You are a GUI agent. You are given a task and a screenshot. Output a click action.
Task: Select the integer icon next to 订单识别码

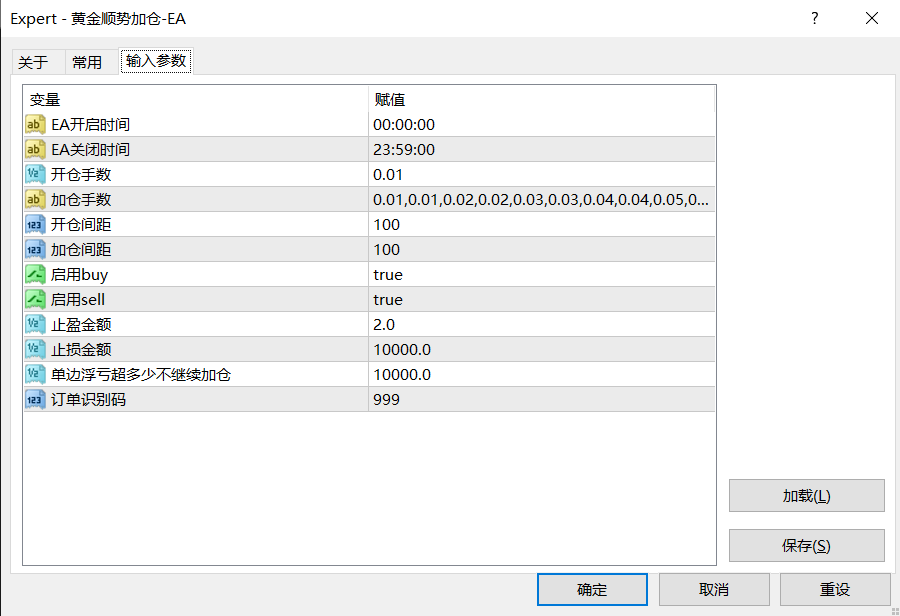point(35,400)
